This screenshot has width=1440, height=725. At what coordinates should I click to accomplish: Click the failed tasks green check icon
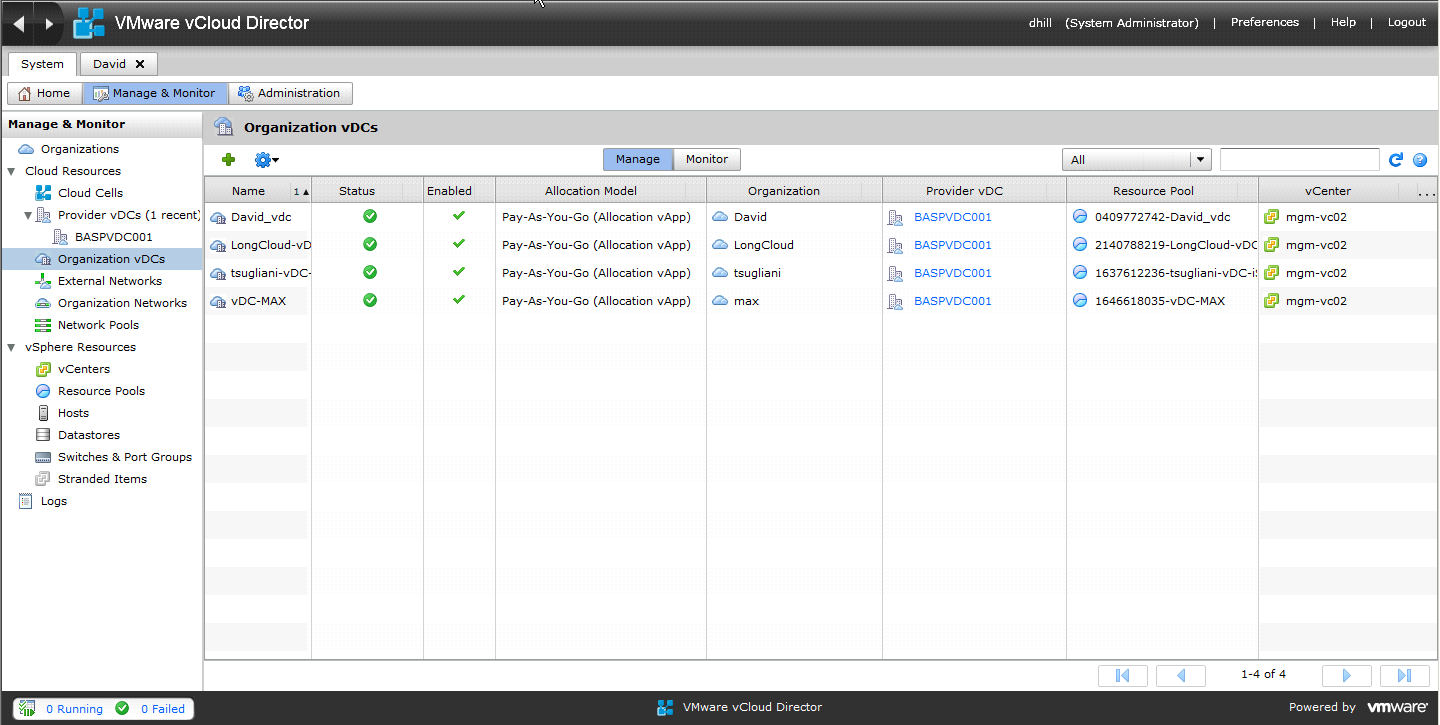122,708
